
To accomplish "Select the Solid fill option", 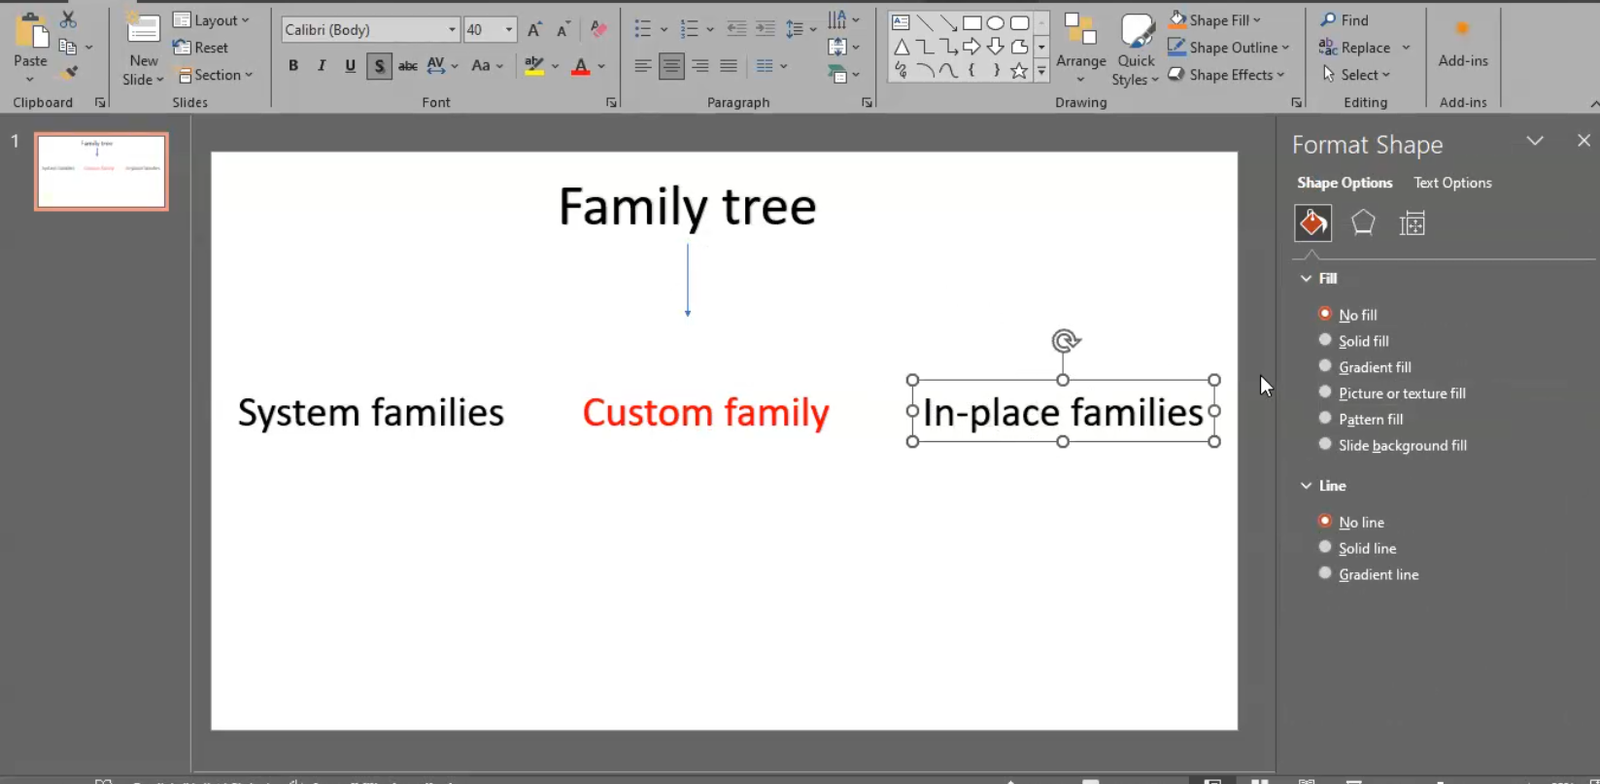I will tap(1353, 341).
